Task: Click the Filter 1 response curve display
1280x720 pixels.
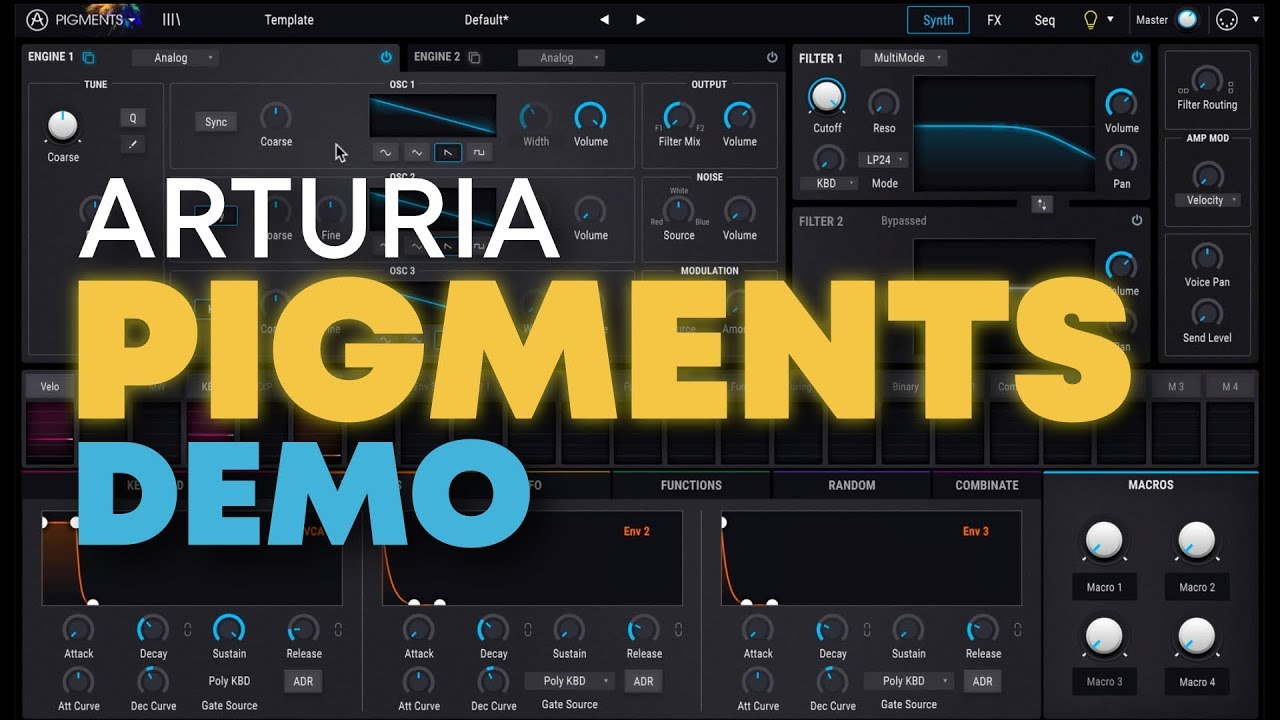Action: coord(1004,133)
